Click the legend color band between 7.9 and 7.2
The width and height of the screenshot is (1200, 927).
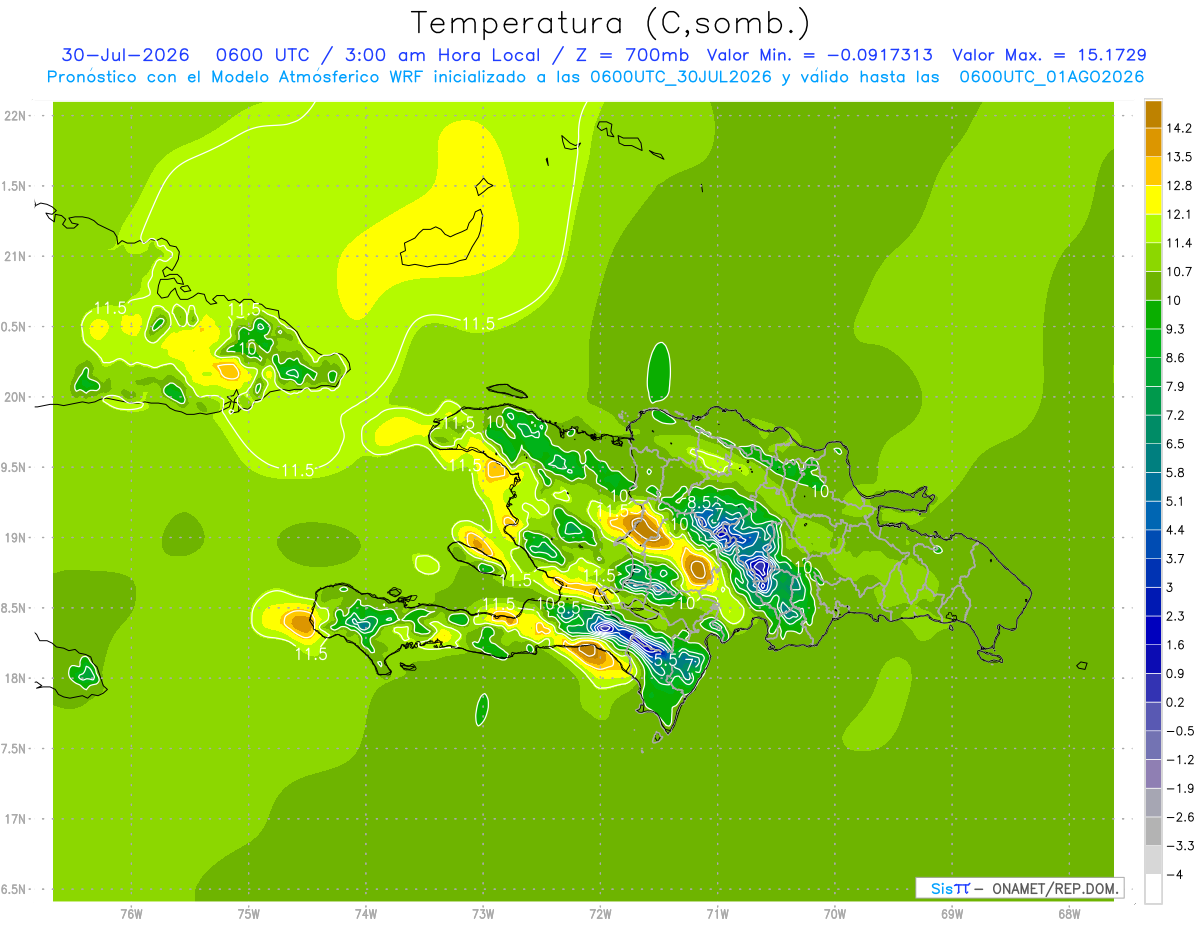pyautogui.click(x=1153, y=400)
